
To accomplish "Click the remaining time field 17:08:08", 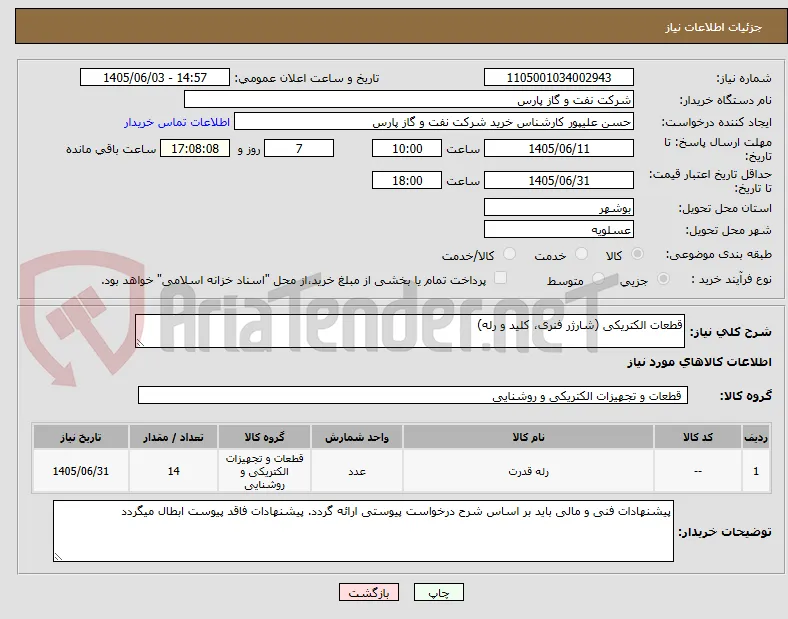I will pos(194,148).
